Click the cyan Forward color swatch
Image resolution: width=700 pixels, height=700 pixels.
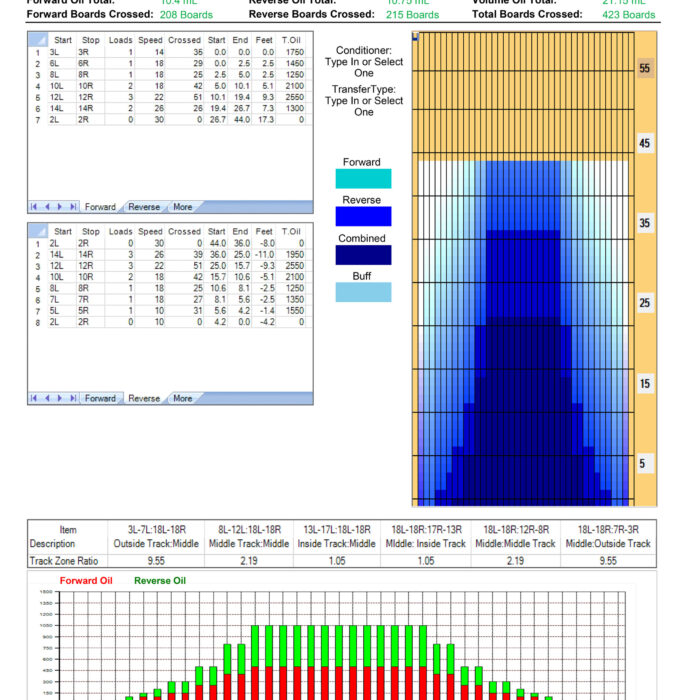tap(363, 178)
